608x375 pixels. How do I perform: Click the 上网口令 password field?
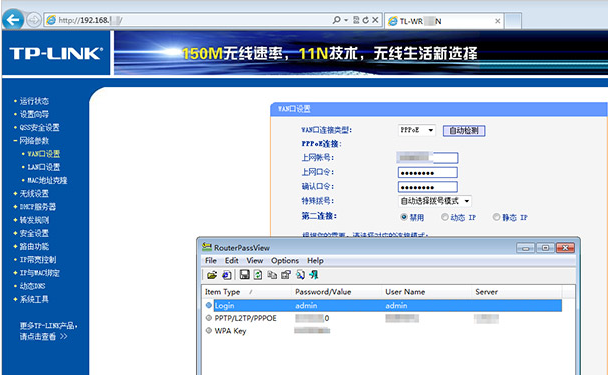tap(428, 173)
